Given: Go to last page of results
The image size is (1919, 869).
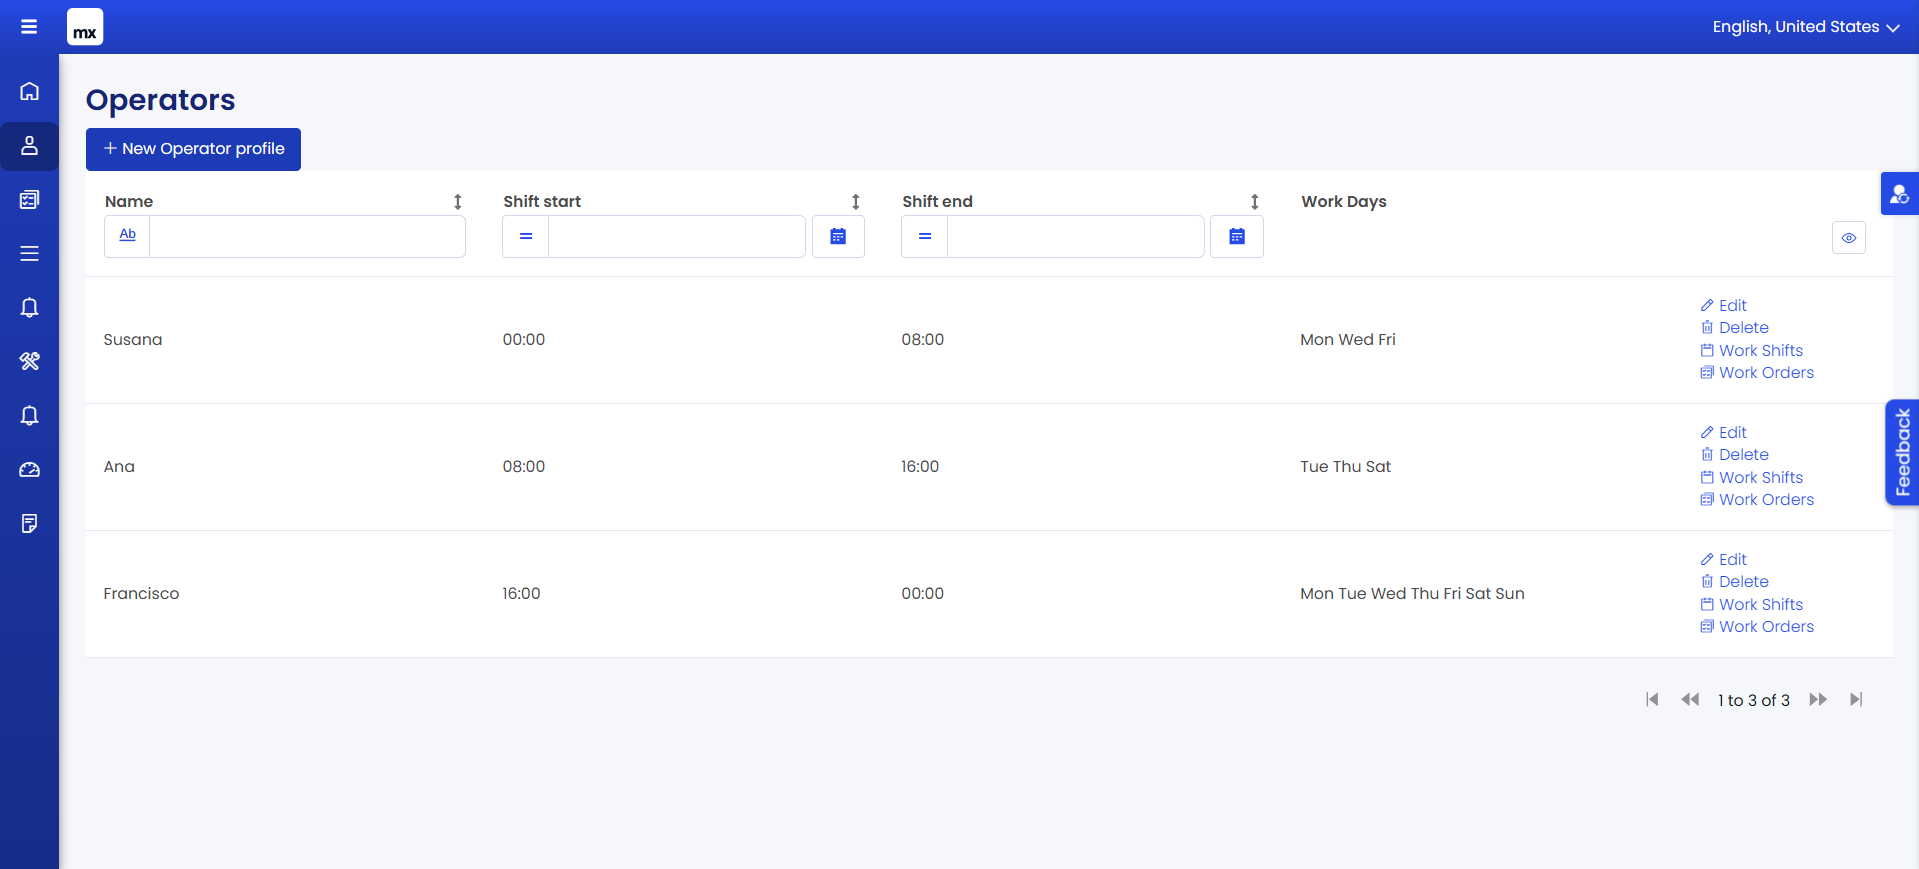Looking at the screenshot, I should 1856,700.
